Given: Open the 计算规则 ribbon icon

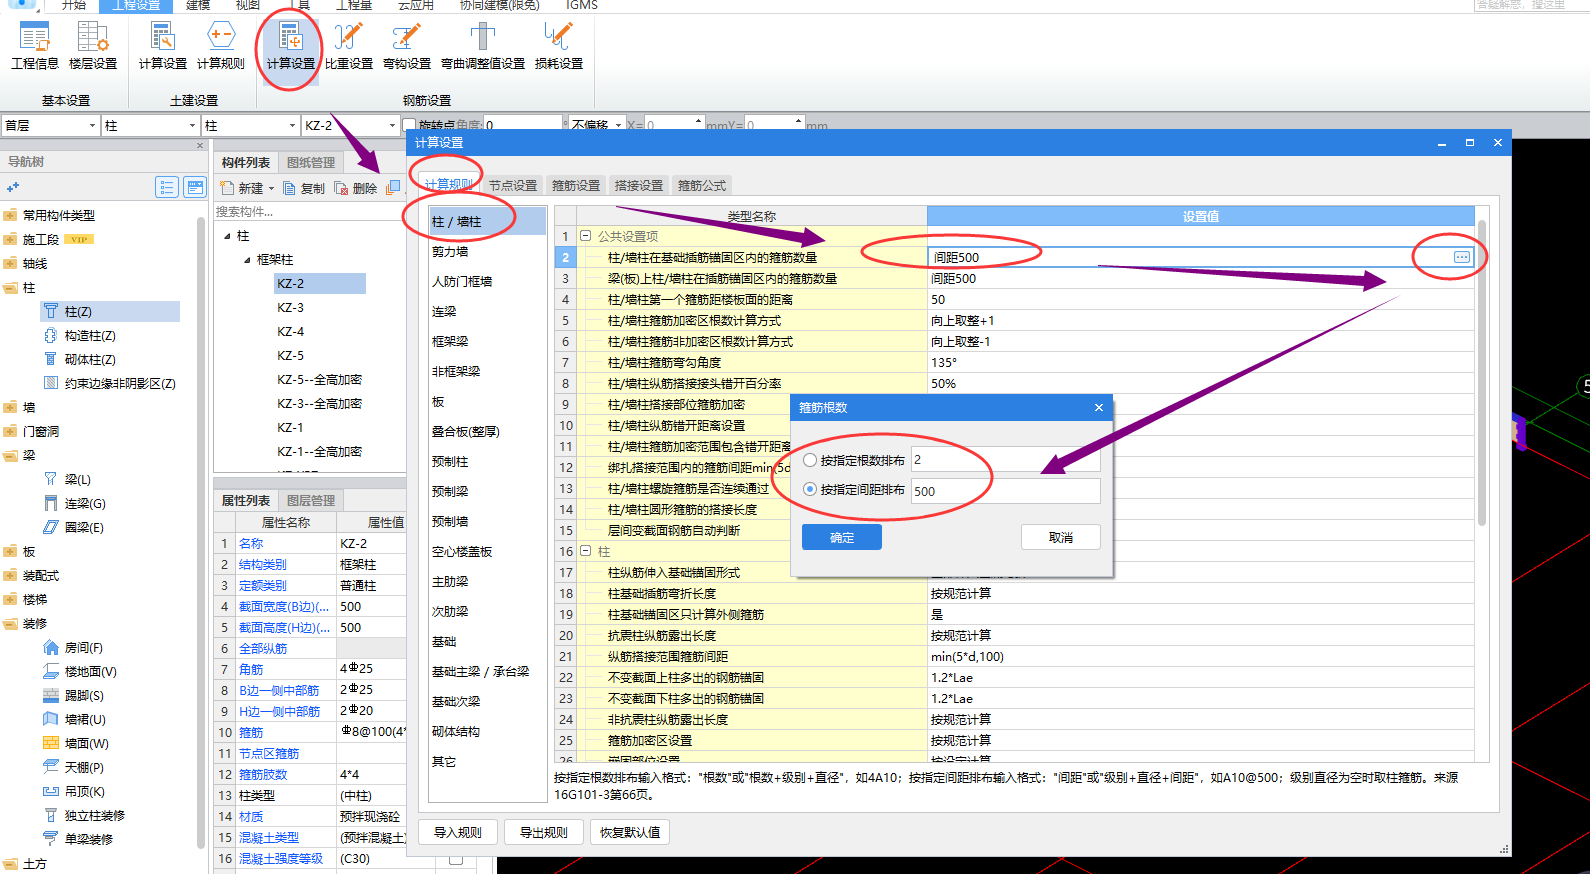Looking at the screenshot, I should [220, 46].
